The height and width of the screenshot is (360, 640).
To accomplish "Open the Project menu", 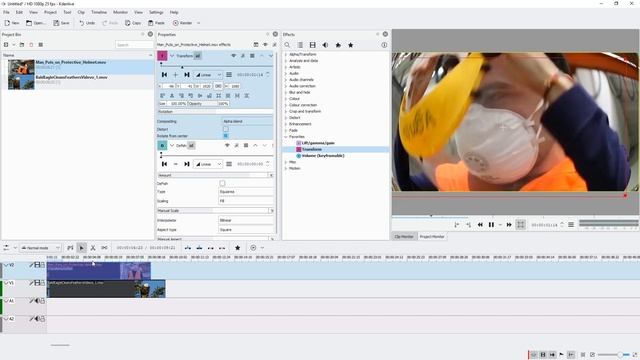I will tap(50, 12).
